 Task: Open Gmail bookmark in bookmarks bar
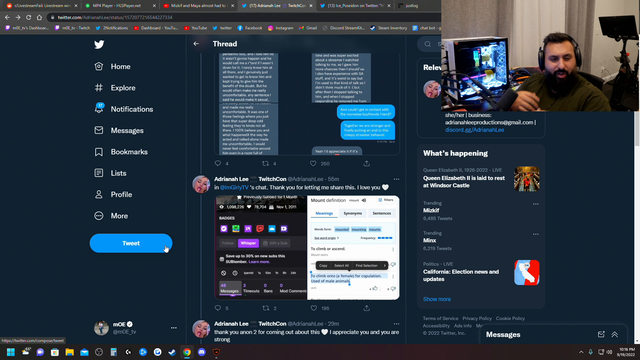click(x=308, y=28)
